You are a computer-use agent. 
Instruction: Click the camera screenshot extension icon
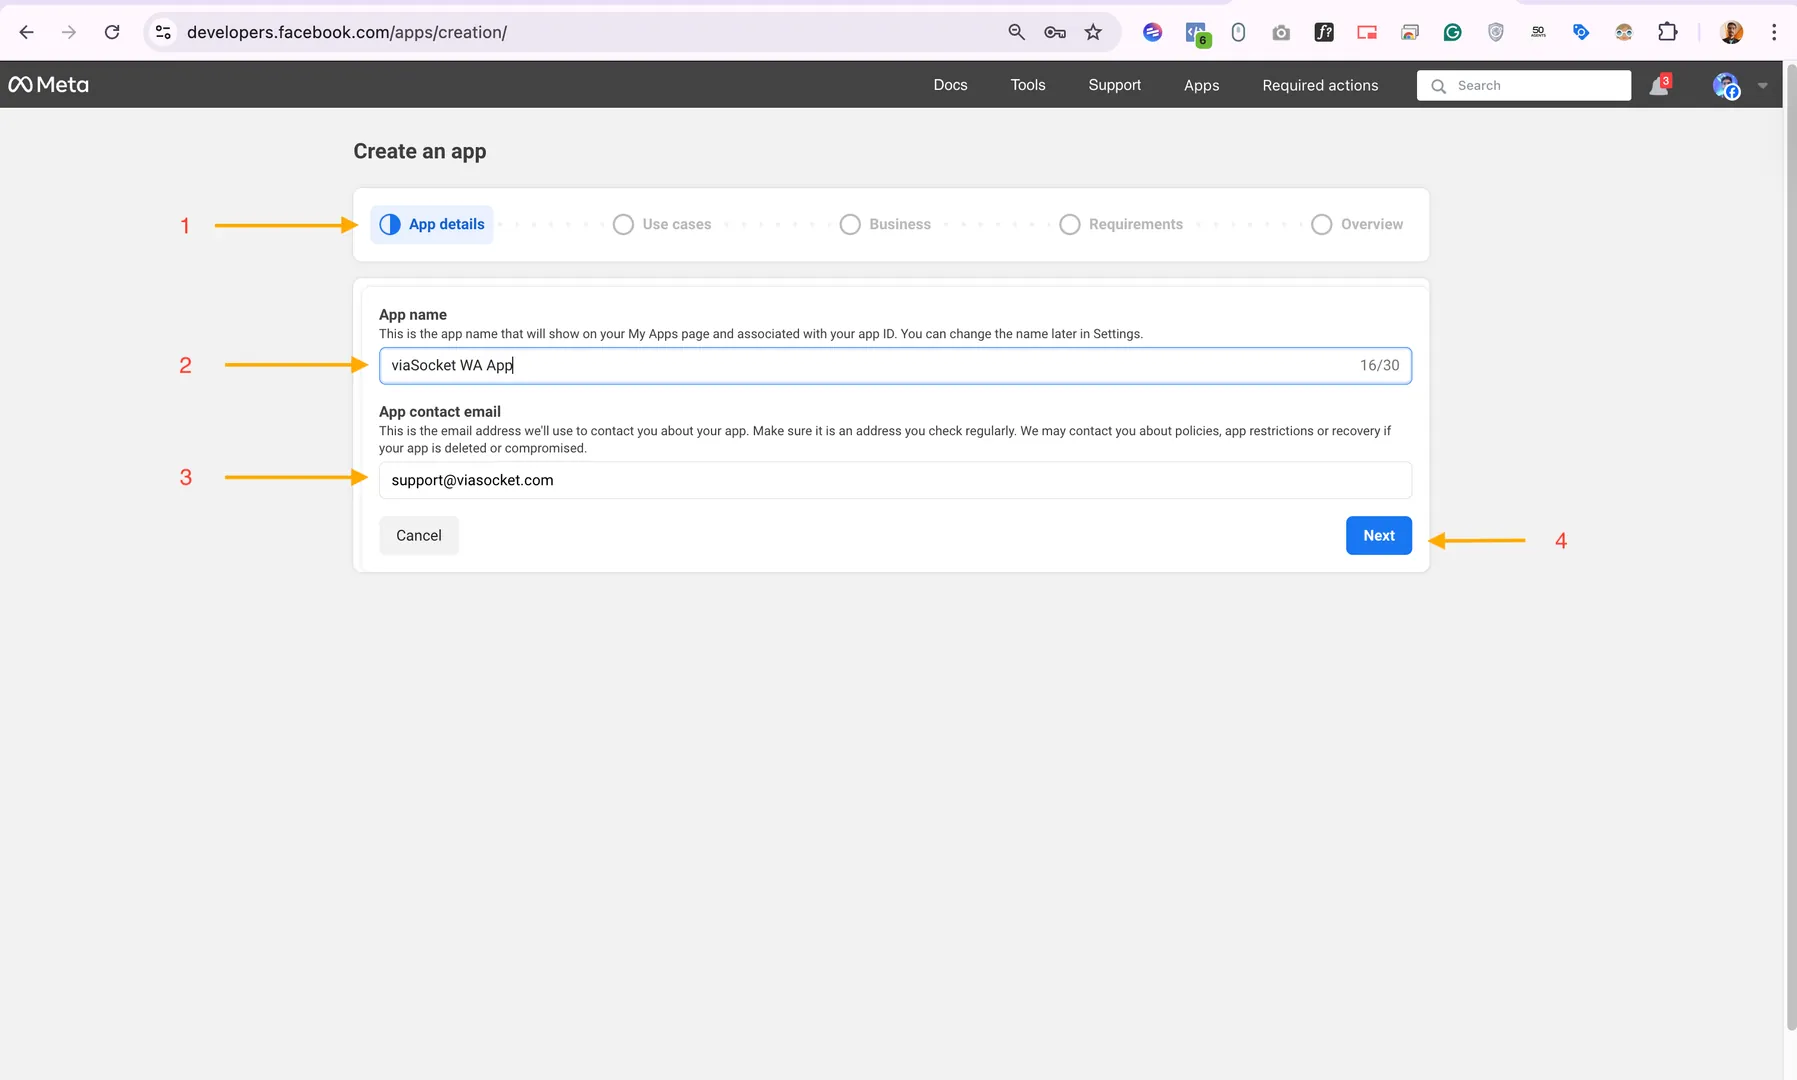click(1281, 33)
